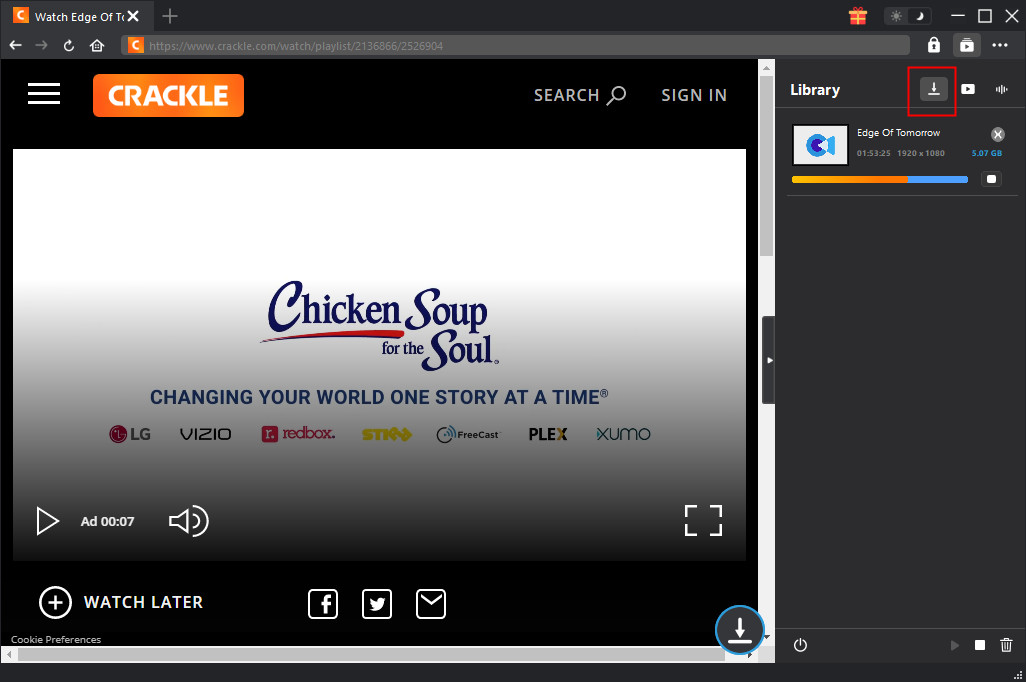Click SIGN IN on Crackle

(694, 95)
